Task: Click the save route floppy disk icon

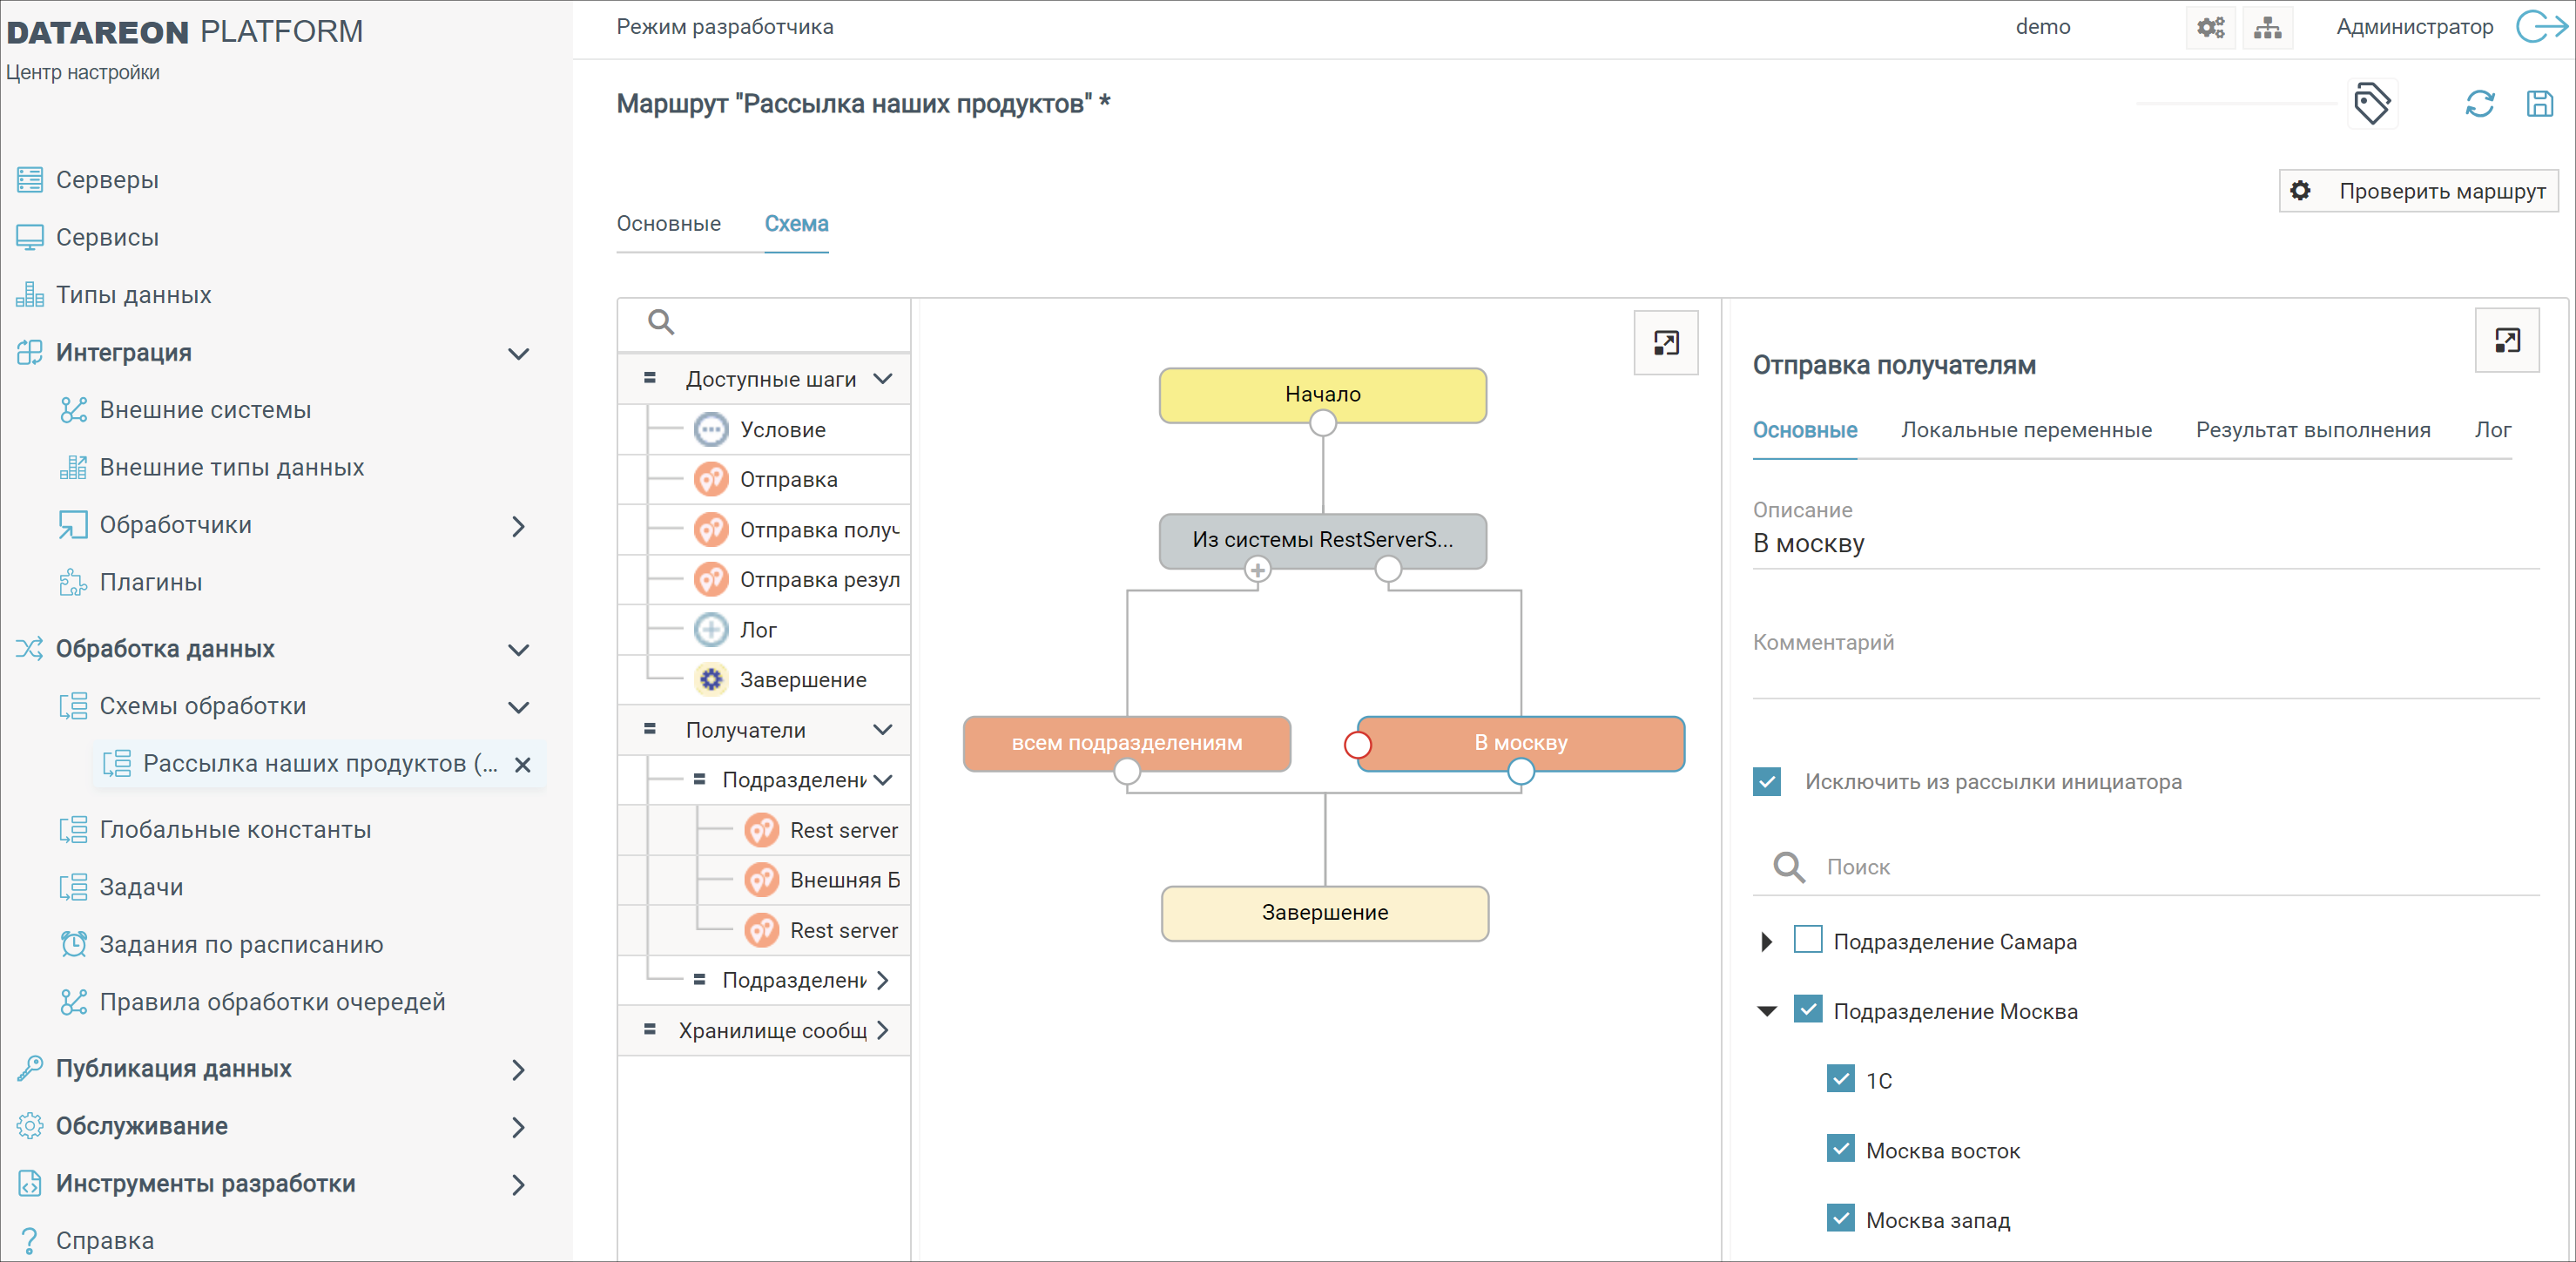Action: pyautogui.click(x=2539, y=104)
